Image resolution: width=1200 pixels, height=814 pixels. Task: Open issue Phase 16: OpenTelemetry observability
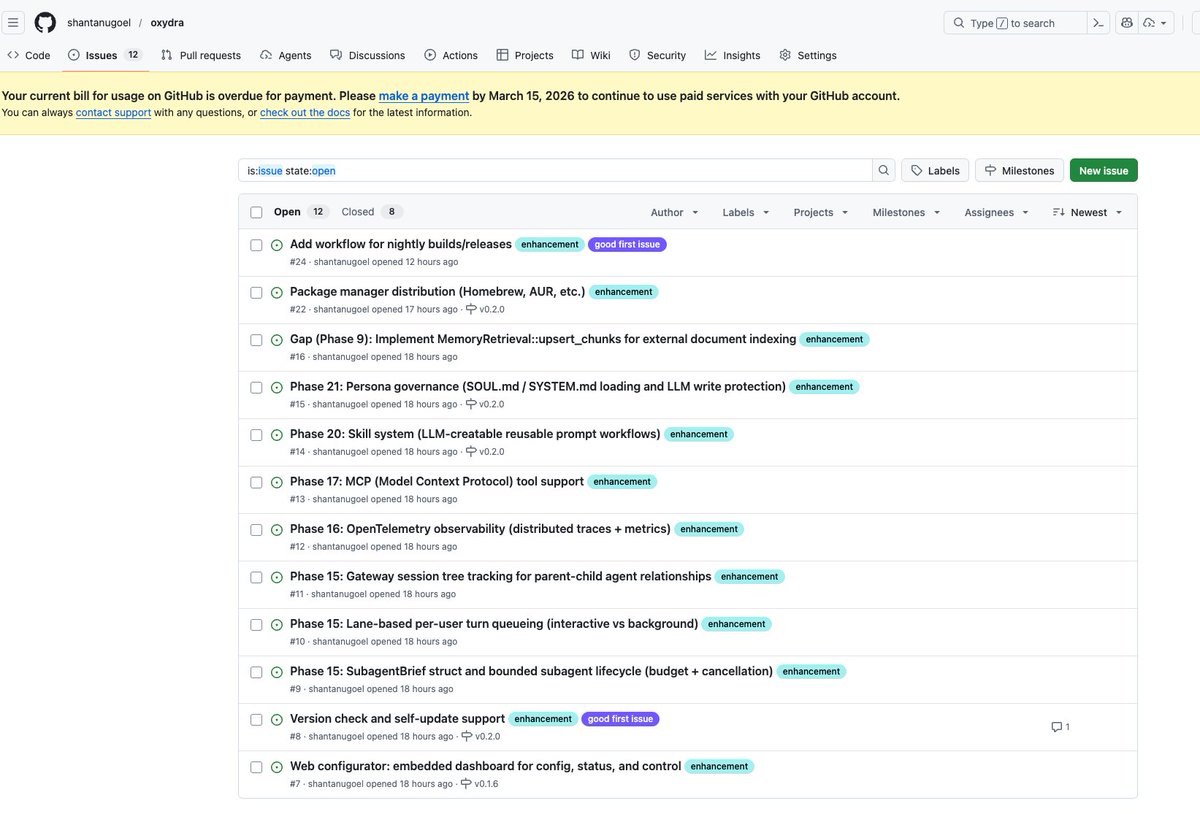[x=480, y=529]
